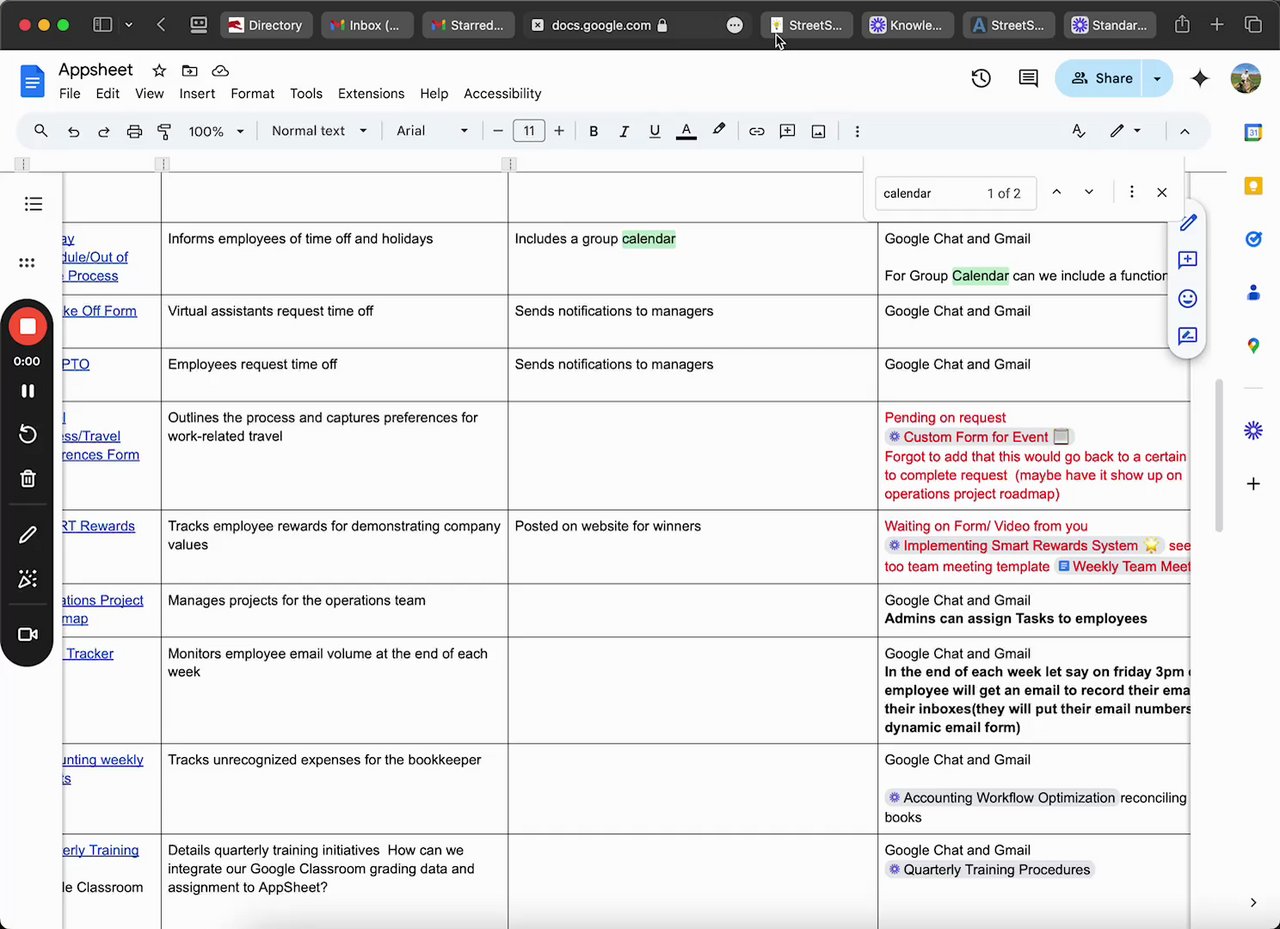The width and height of the screenshot is (1280, 929).
Task: Toggle bold formatting
Action: click(x=593, y=131)
